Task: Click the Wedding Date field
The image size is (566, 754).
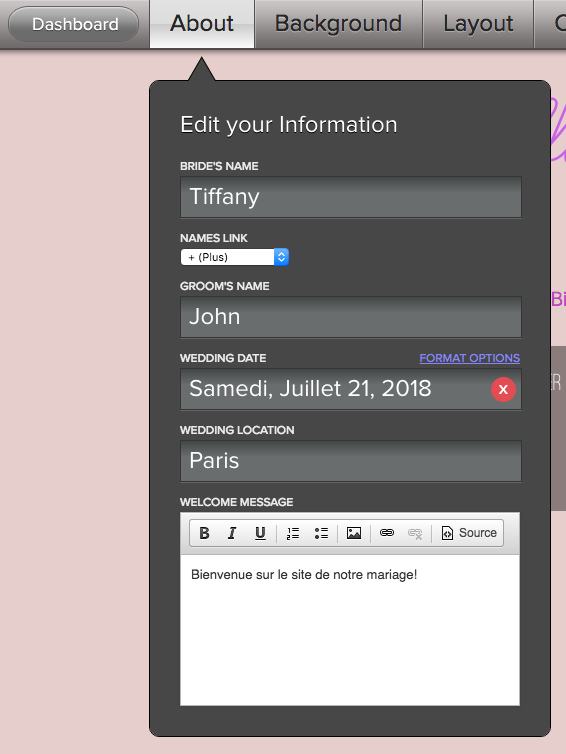Action: (x=351, y=389)
